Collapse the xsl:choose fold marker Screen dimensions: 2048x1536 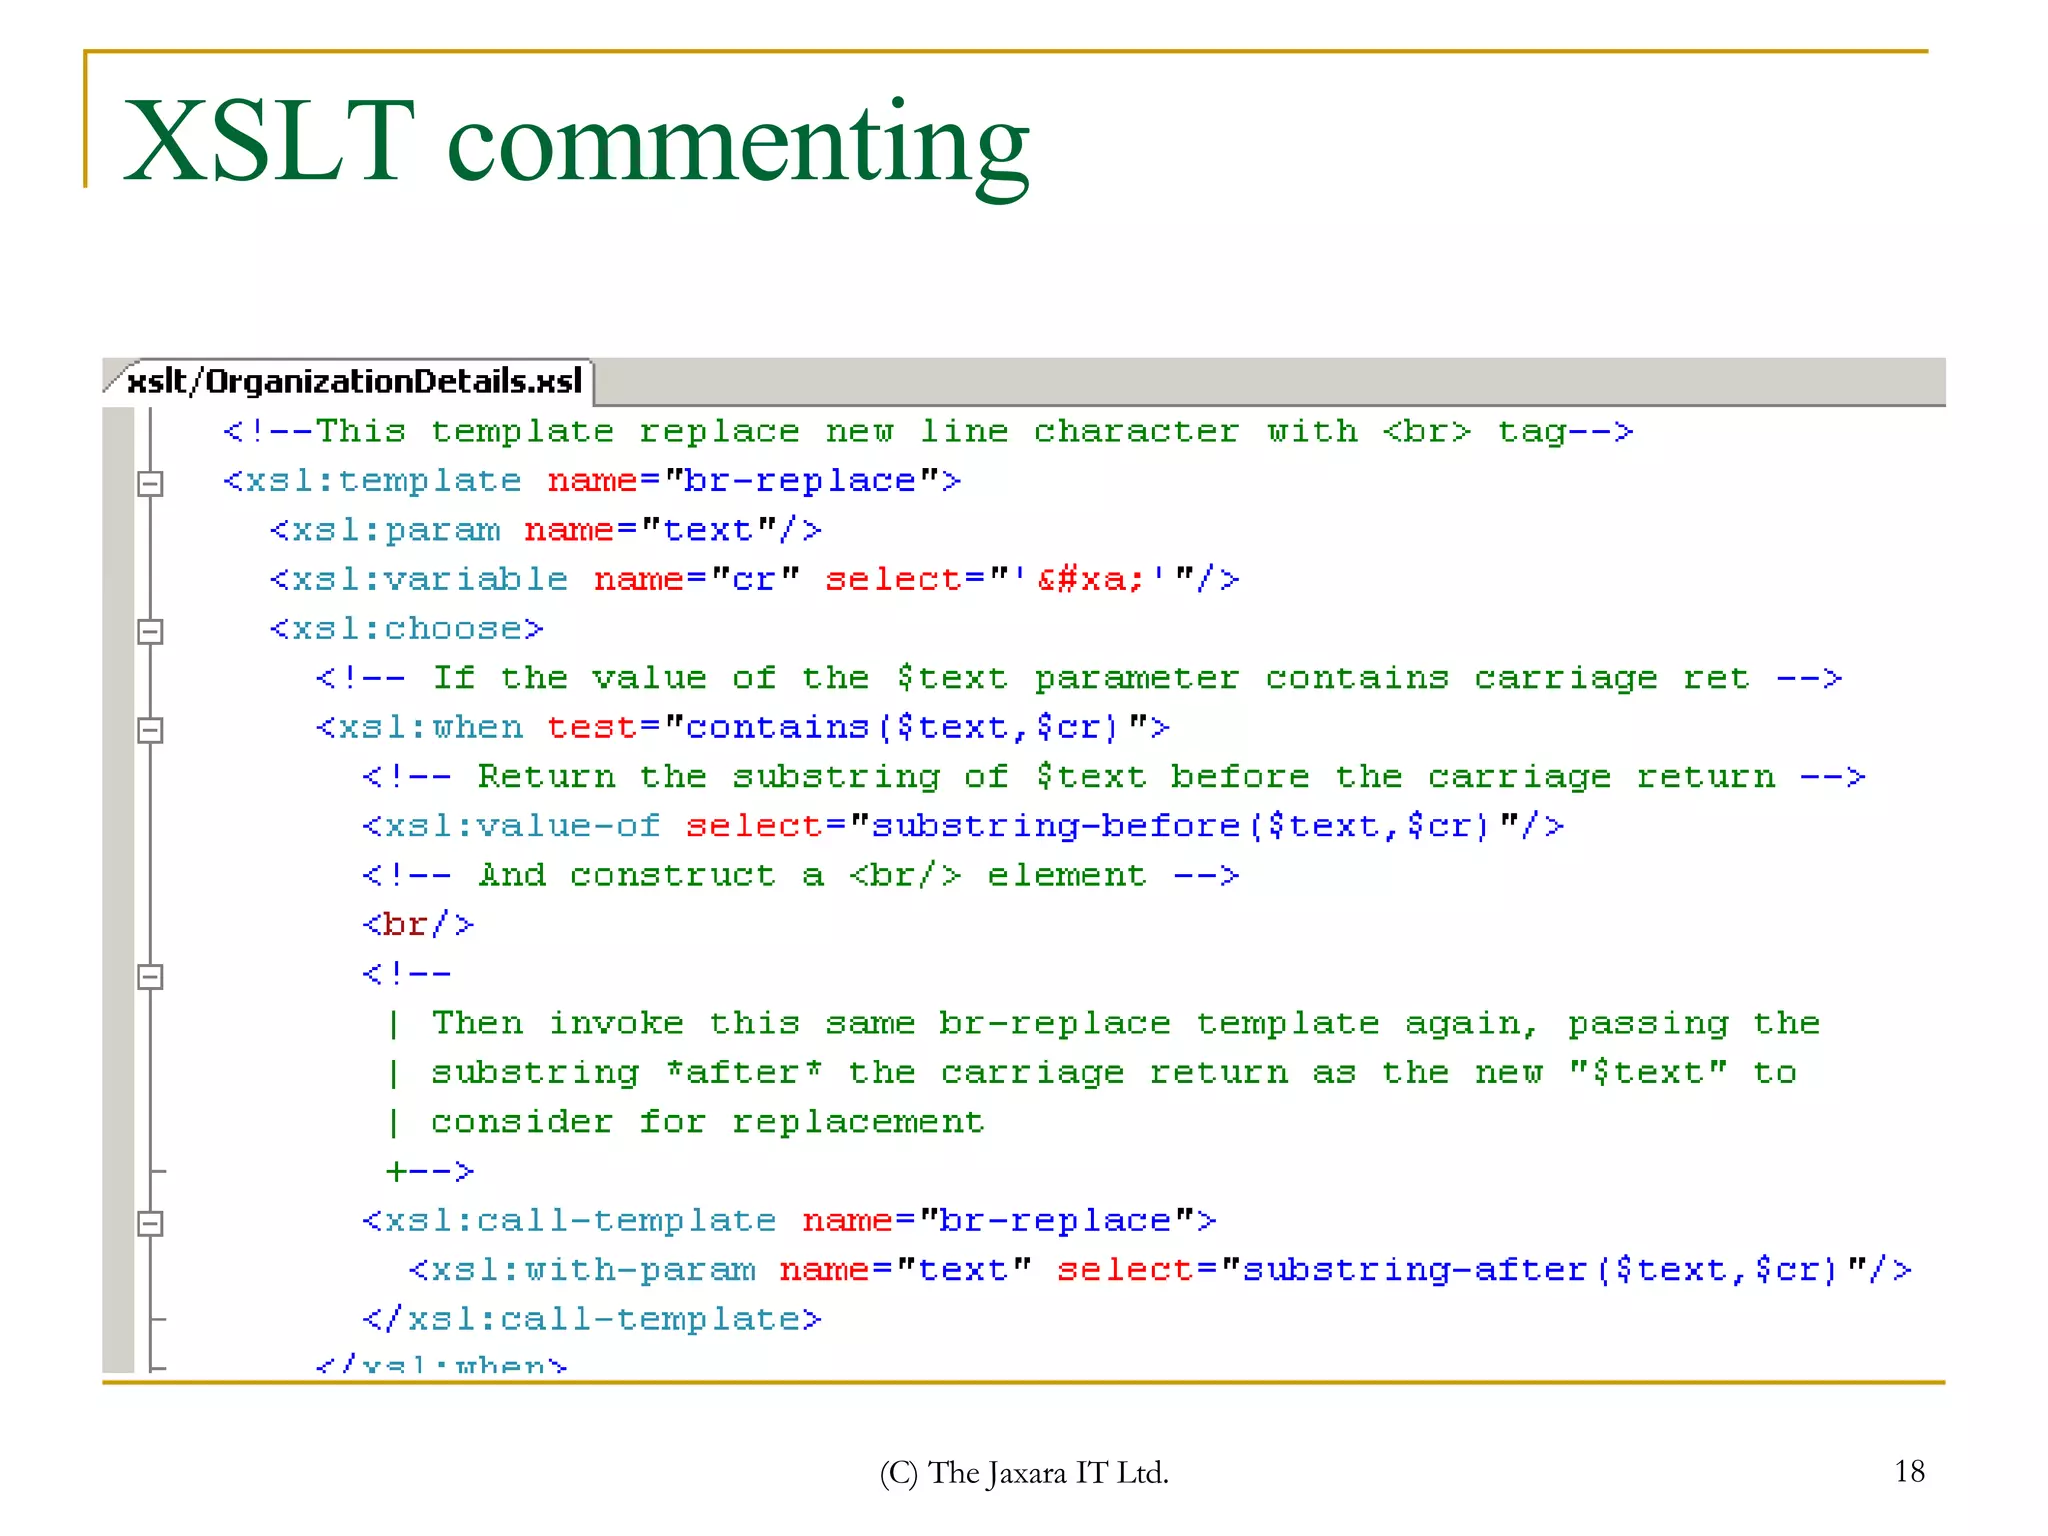coord(150,631)
